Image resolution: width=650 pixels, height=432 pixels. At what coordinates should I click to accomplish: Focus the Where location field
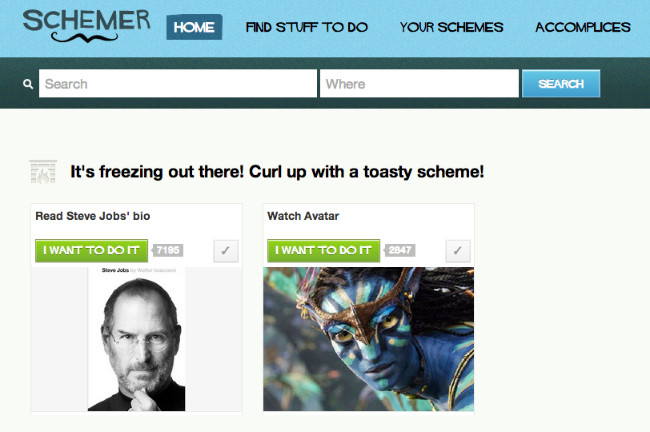click(x=419, y=84)
